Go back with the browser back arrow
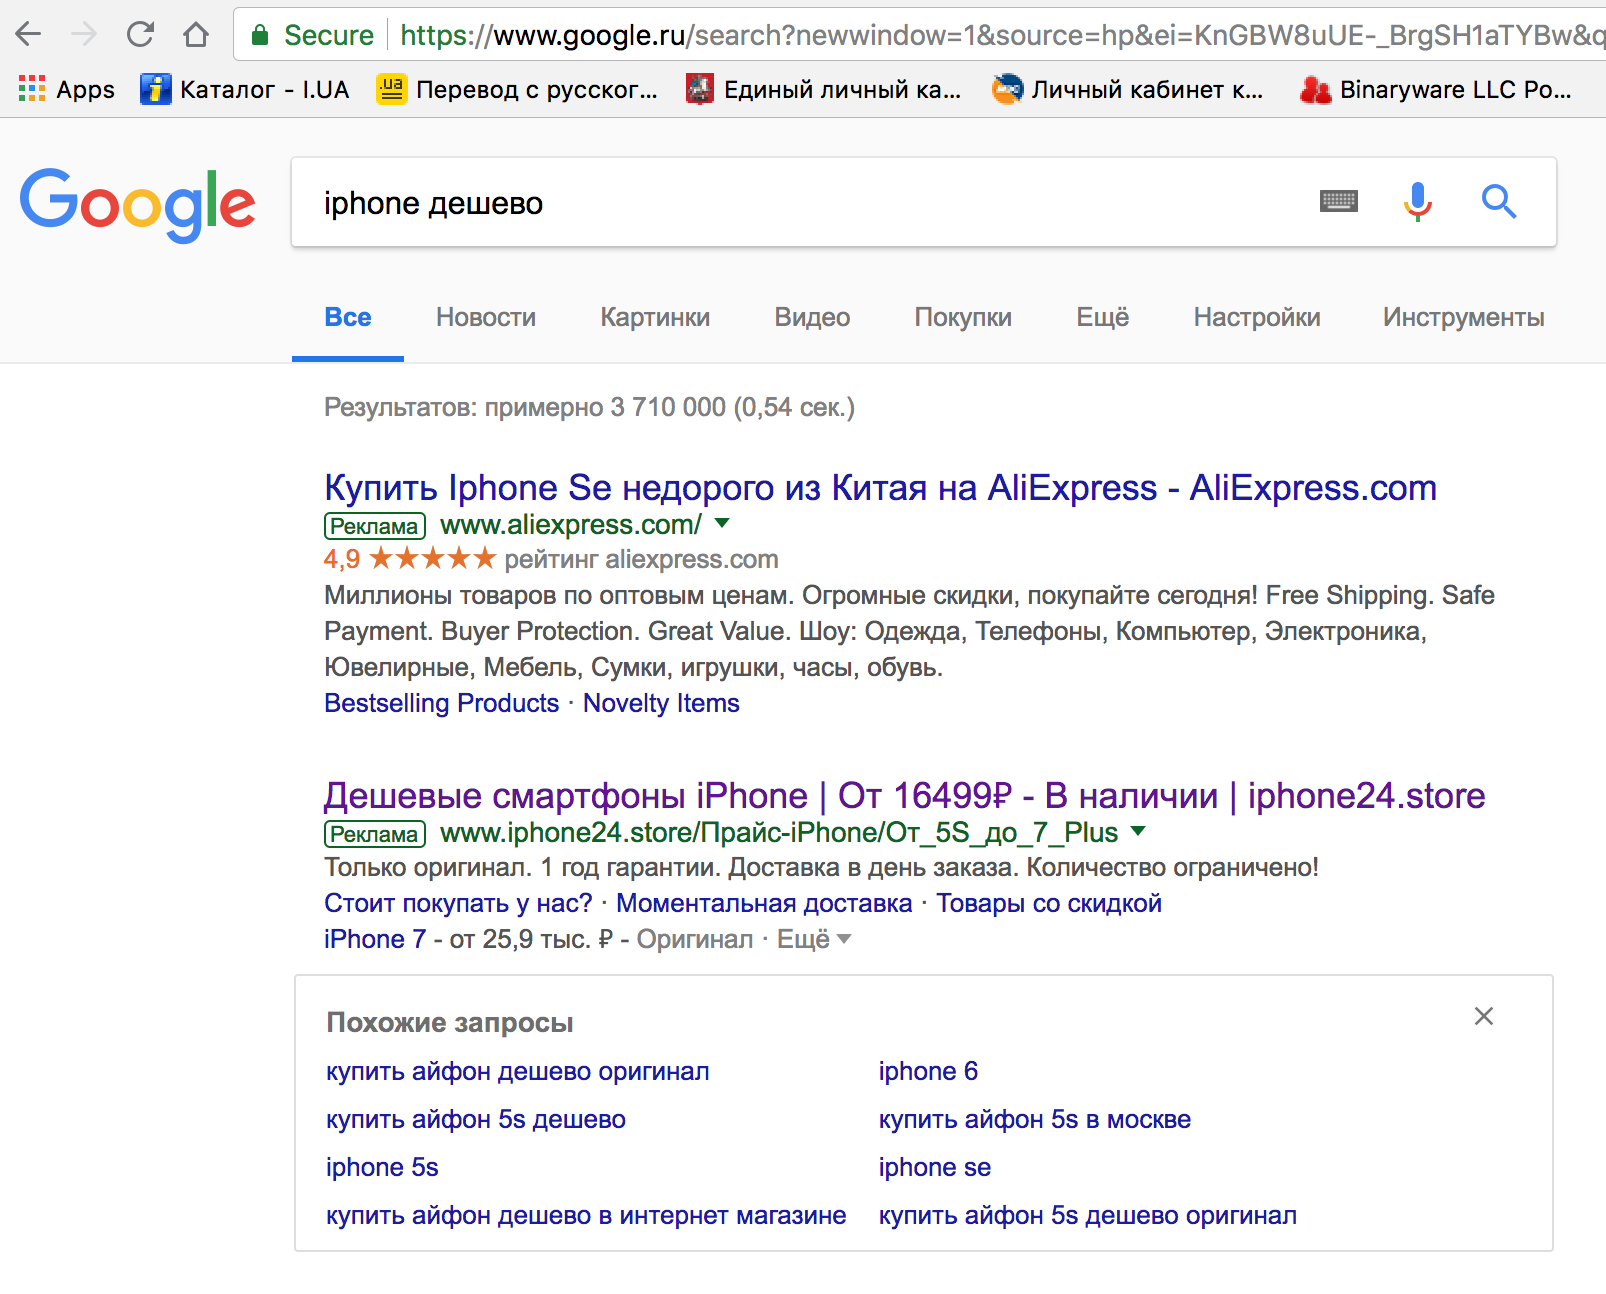Image resolution: width=1606 pixels, height=1294 pixels. click(28, 35)
